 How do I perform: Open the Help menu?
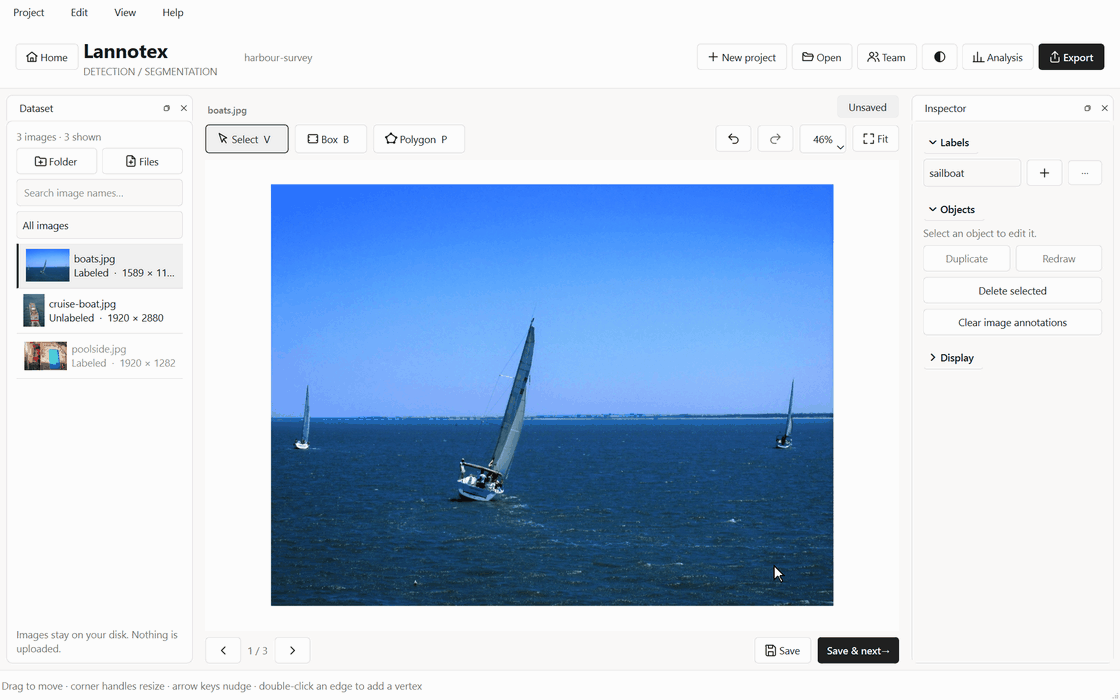pyautogui.click(x=173, y=12)
